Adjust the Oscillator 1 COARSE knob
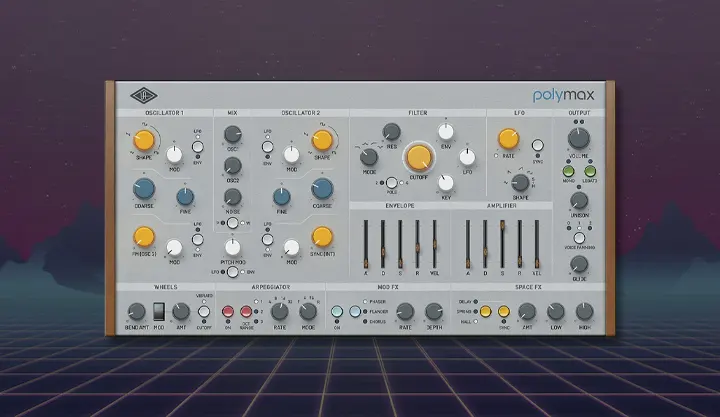 click(144, 189)
